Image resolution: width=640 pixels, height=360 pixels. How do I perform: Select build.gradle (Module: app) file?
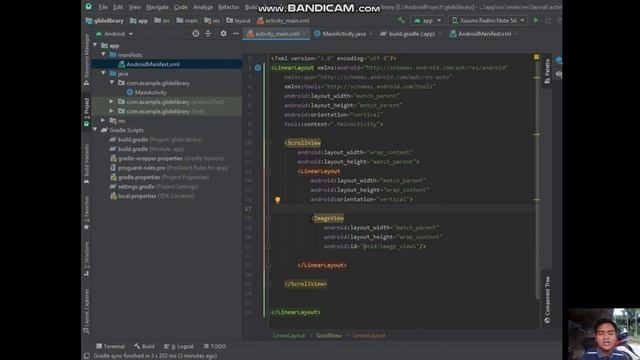(147, 149)
